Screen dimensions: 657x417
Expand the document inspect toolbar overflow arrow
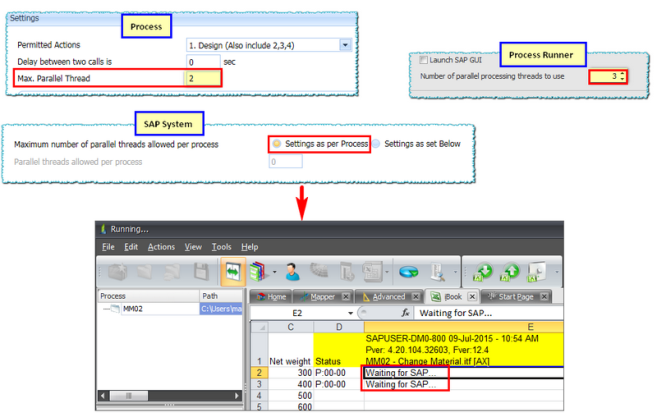455,272
